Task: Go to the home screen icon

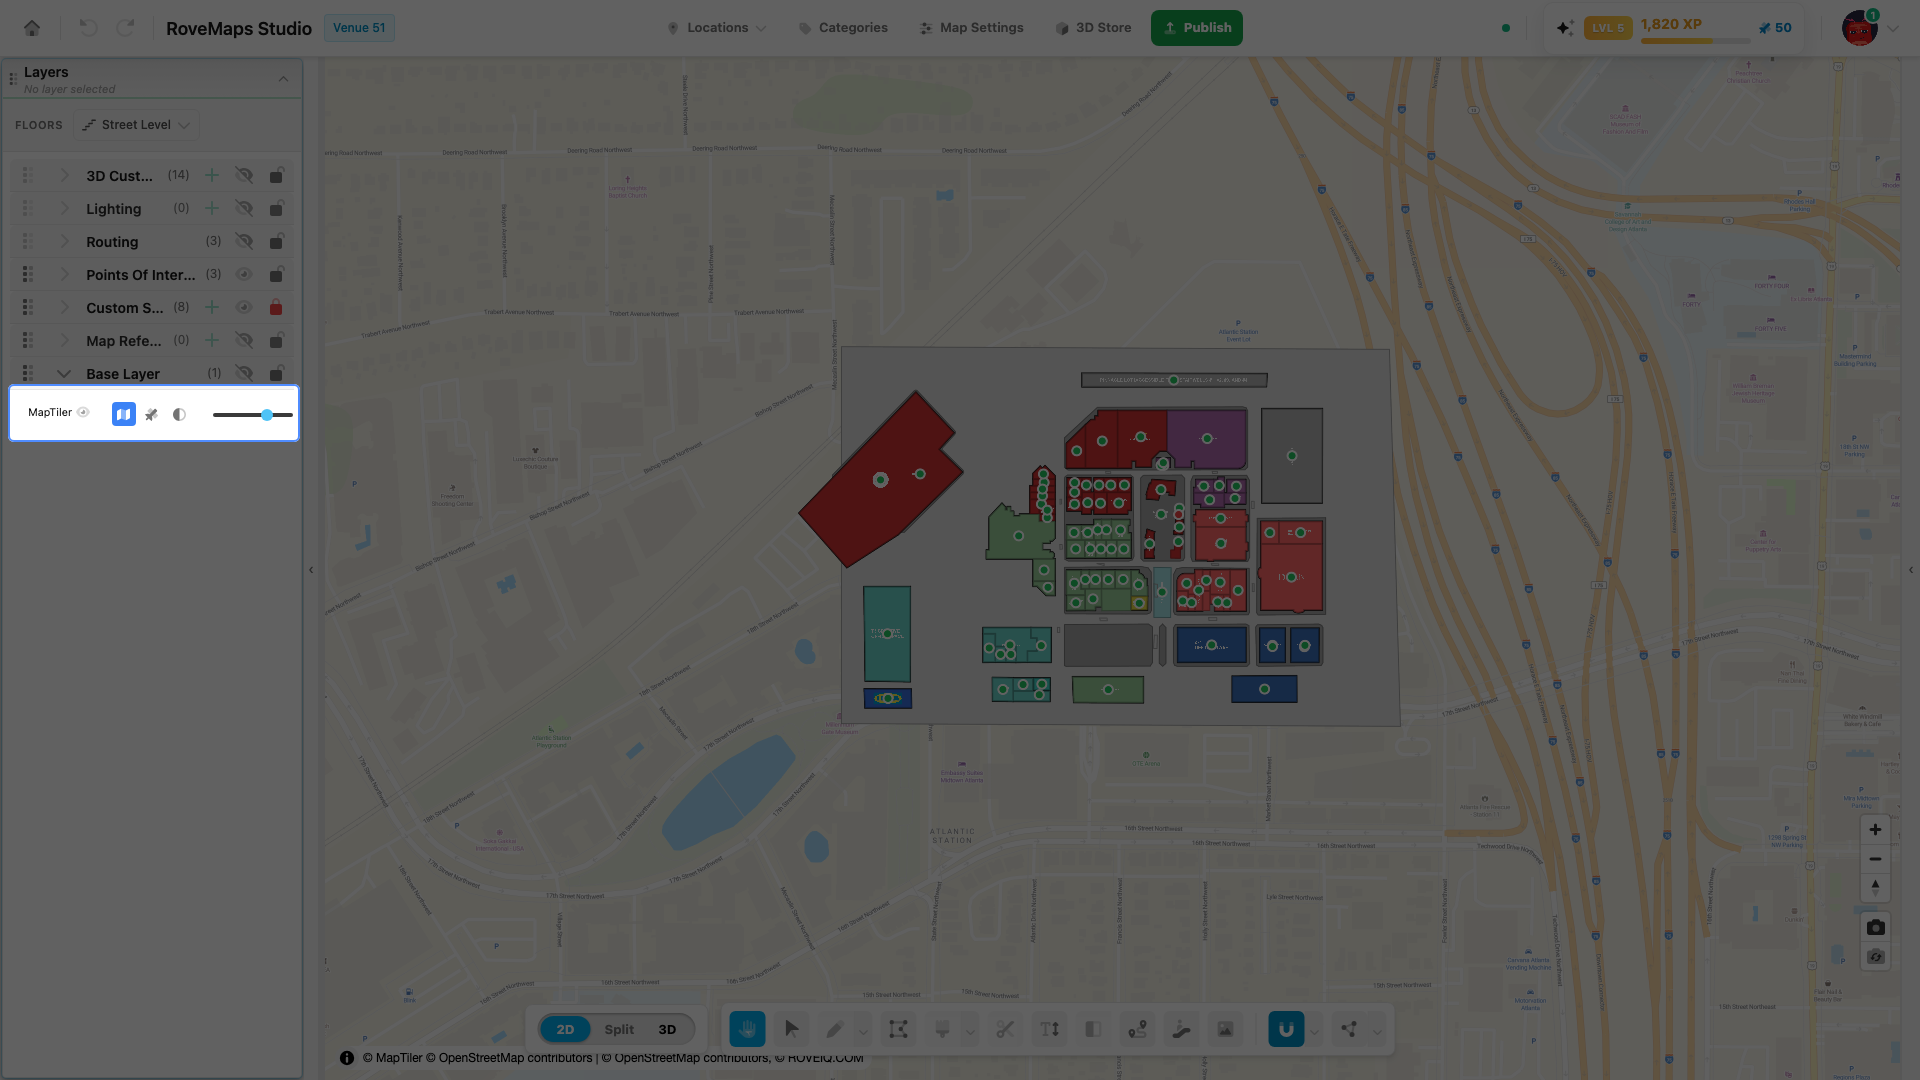Action: pyautogui.click(x=32, y=28)
